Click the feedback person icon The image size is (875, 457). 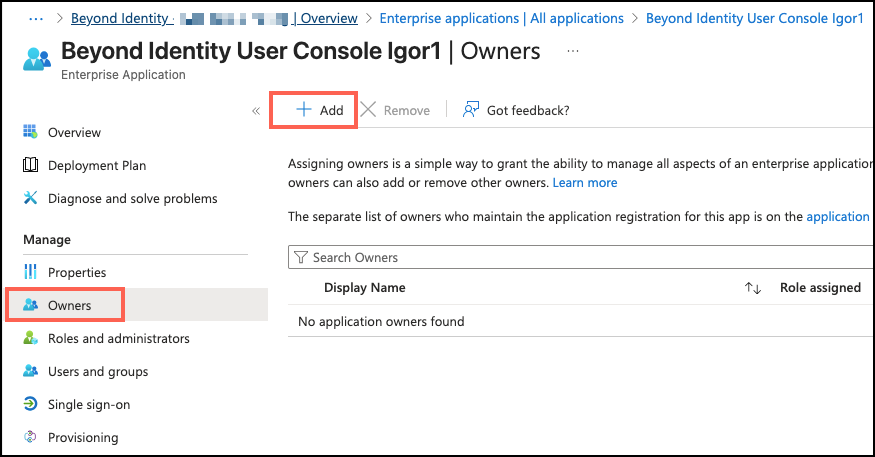pyautogui.click(x=470, y=109)
